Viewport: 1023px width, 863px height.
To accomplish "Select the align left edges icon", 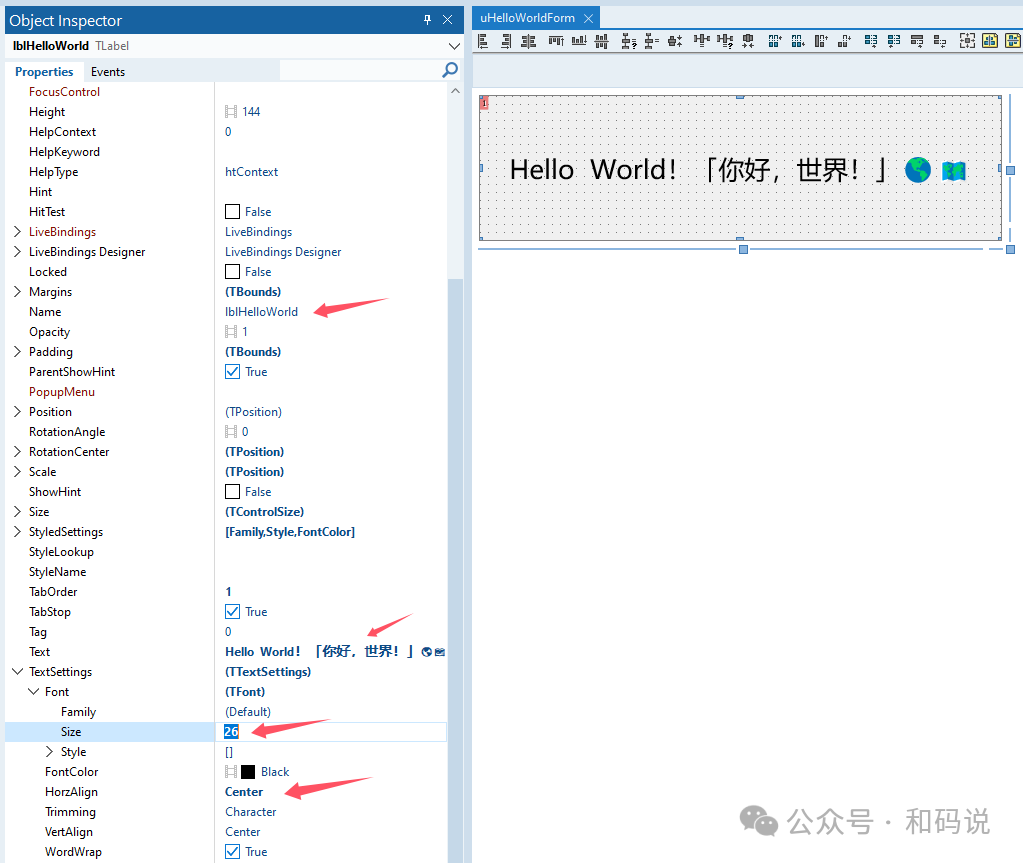I will tap(482, 40).
